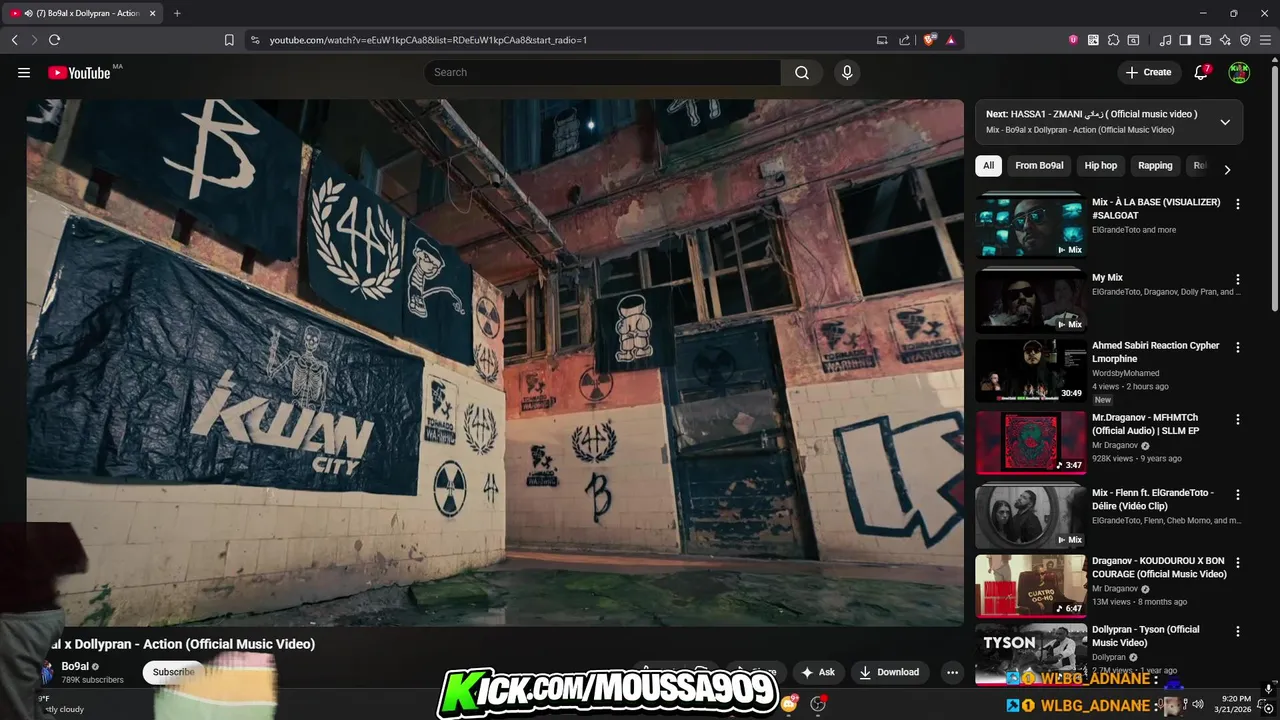Open the À LA BASE mix thumbnail

1030,225
